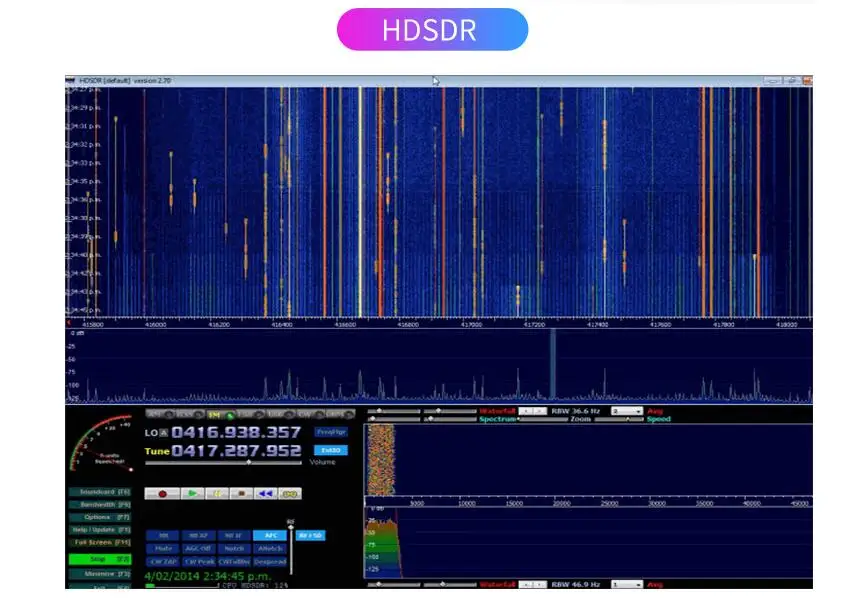Decrease lower RBW 46.9 Hz with left arrow

click(x=526, y=585)
